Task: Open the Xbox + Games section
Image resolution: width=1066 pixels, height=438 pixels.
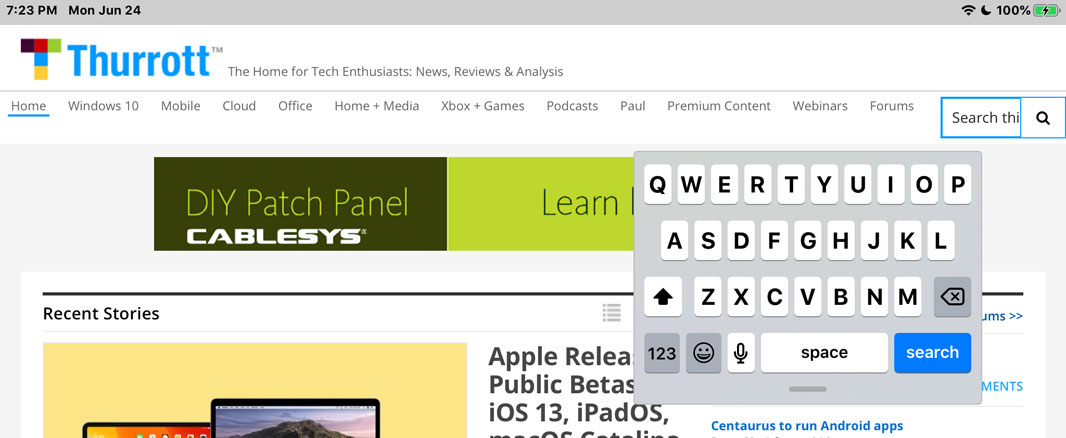Action: click(x=483, y=106)
